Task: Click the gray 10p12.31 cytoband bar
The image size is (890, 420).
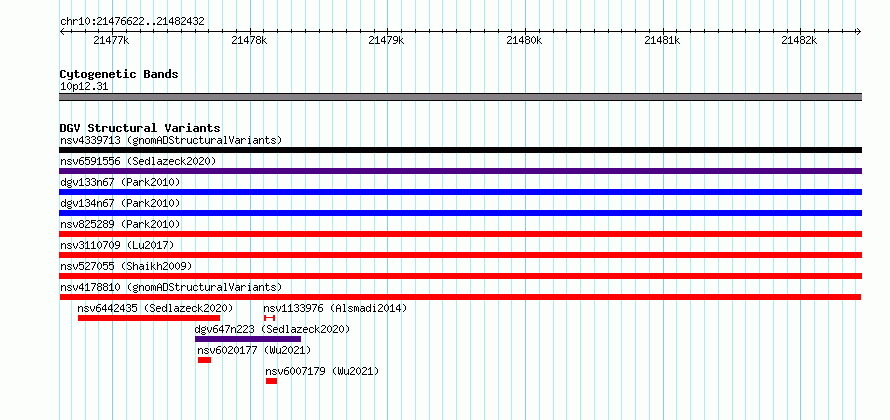Action: pos(460,97)
